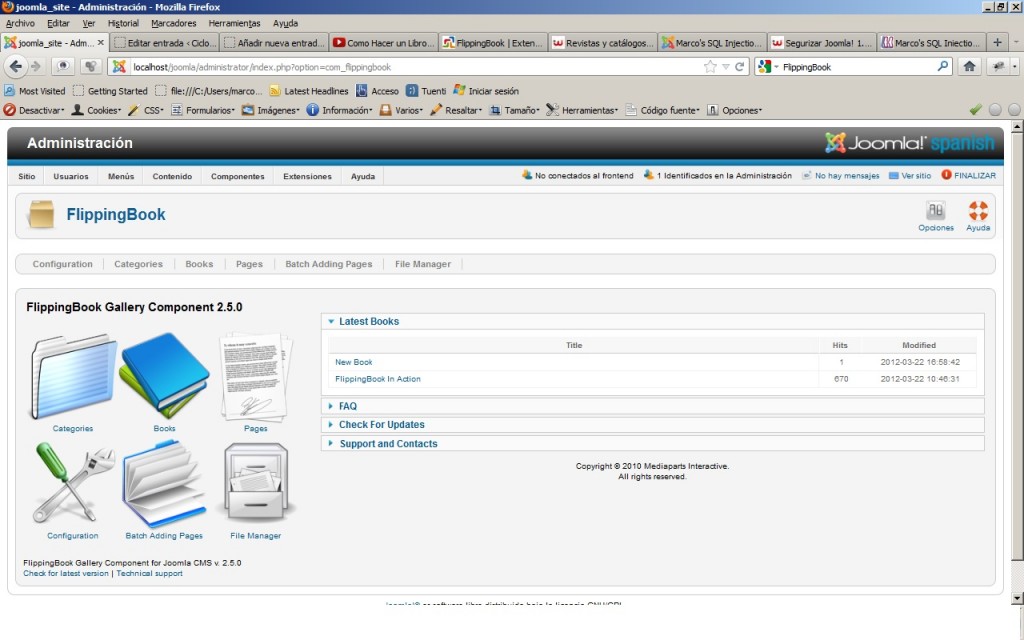Click the Firefox home button
This screenshot has width=1024, height=640.
point(969,67)
